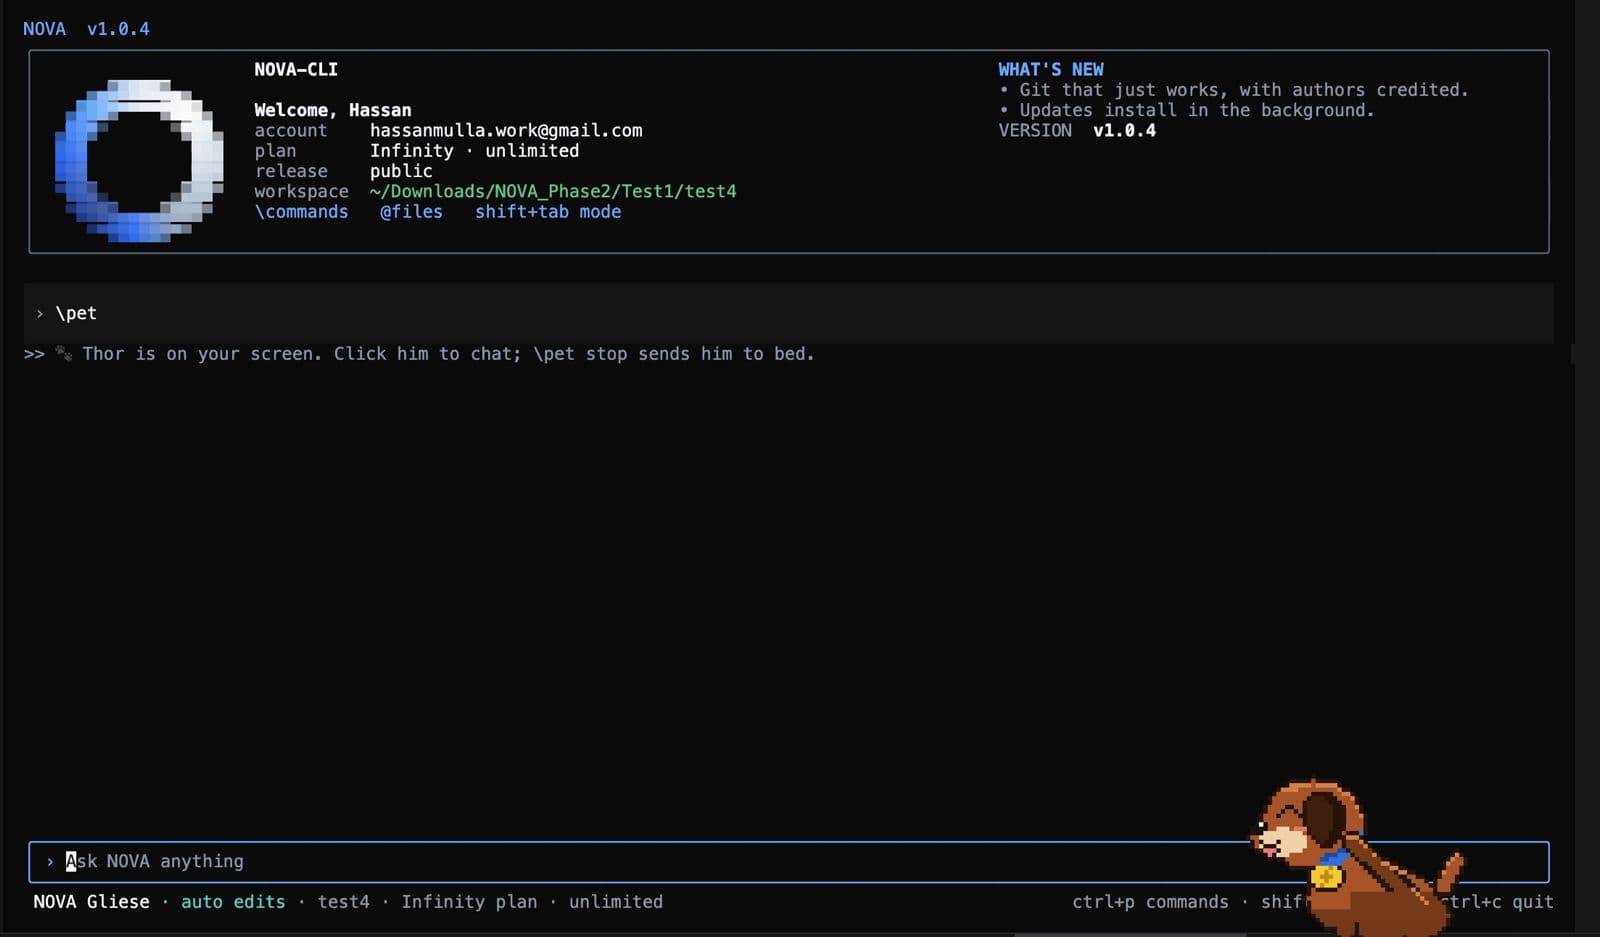This screenshot has height=937, width=1600.
Task: Click test4 in the status bar
Action: pyautogui.click(x=343, y=902)
